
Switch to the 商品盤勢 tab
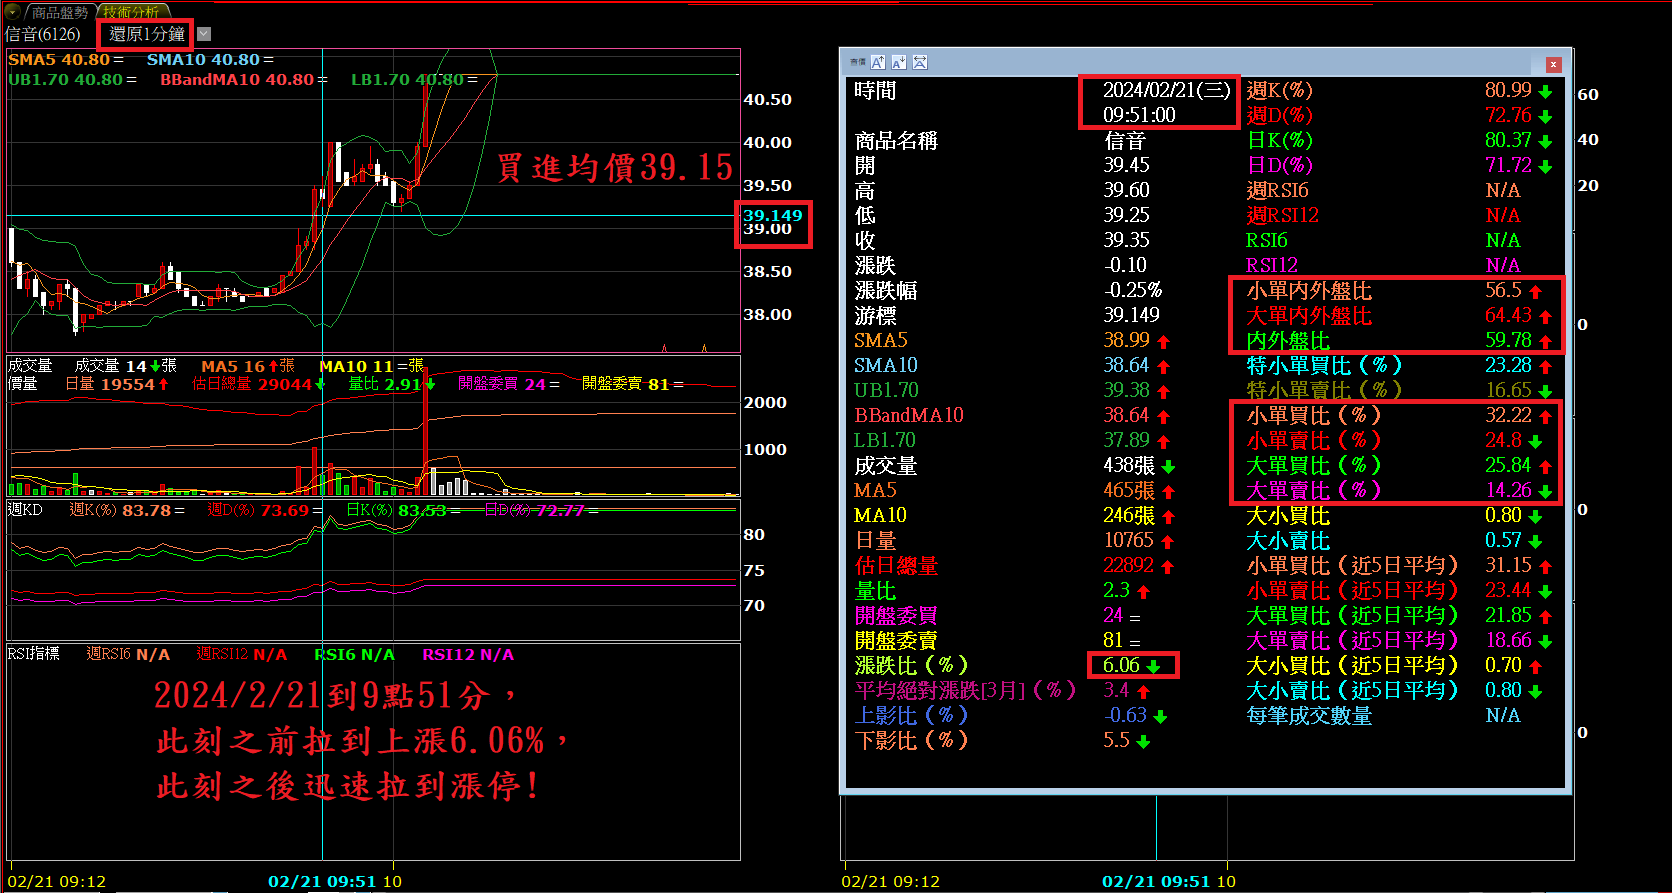click(60, 12)
